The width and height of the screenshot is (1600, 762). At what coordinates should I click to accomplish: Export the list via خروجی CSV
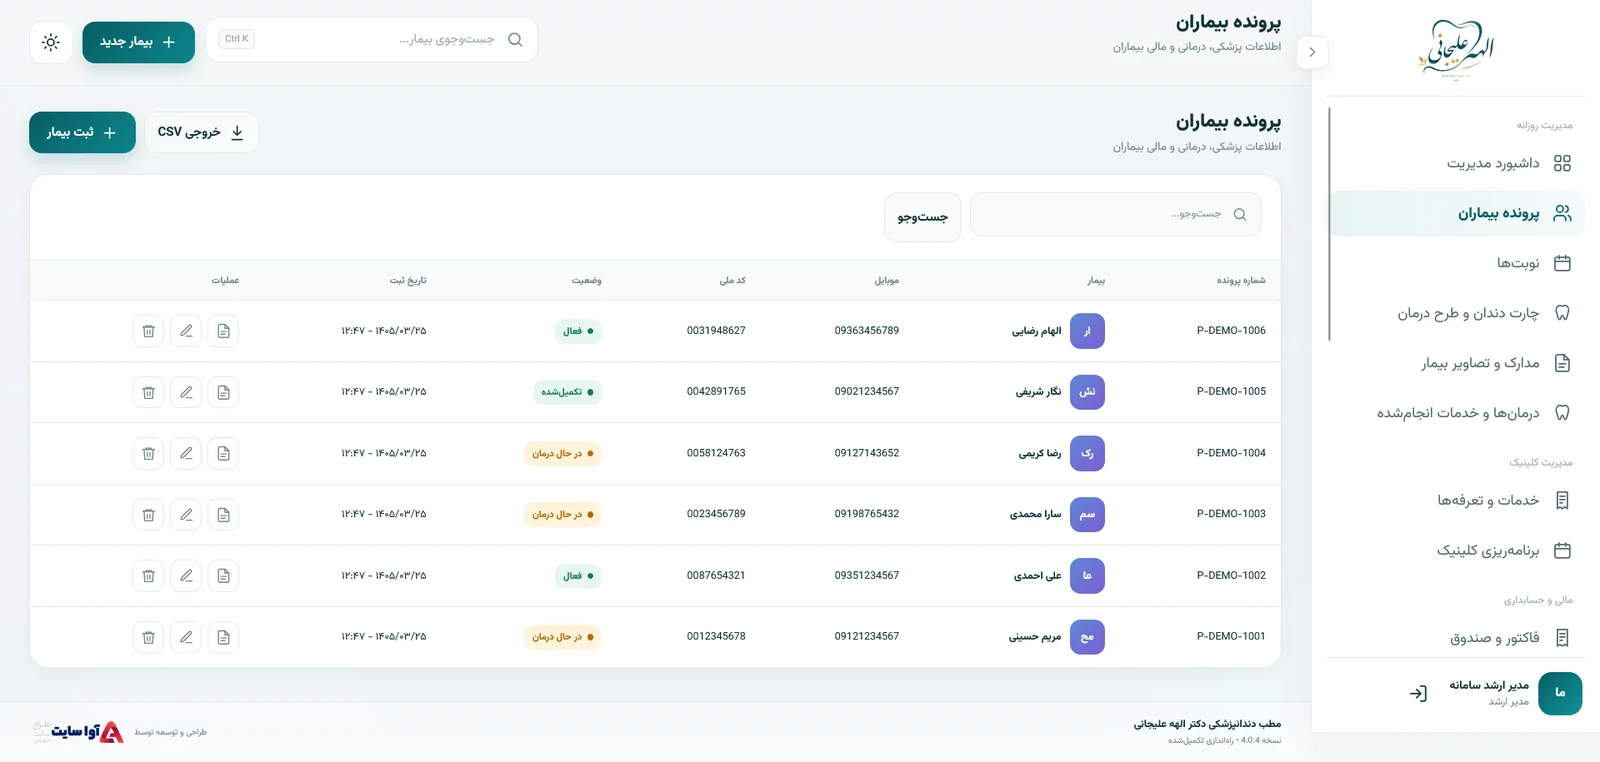coord(201,132)
